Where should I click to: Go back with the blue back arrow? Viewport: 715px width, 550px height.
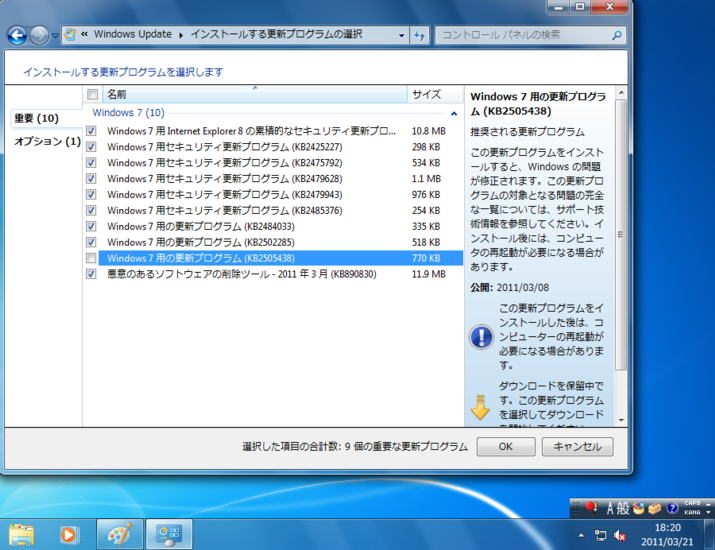(x=17, y=35)
